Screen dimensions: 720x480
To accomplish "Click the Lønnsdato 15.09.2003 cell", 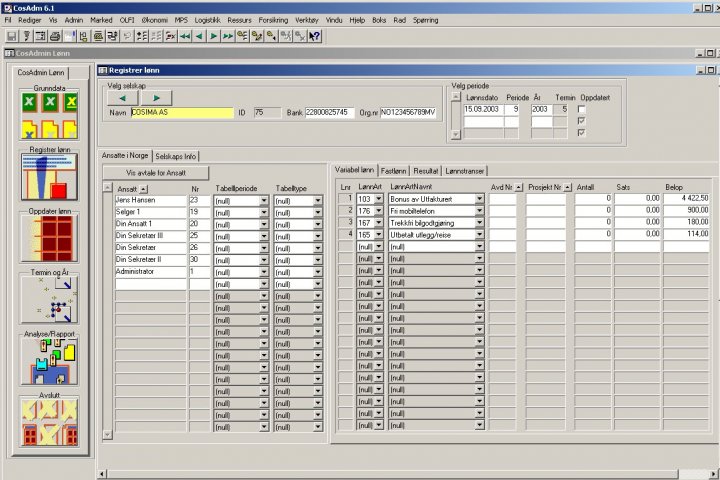I will pyautogui.click(x=483, y=109).
